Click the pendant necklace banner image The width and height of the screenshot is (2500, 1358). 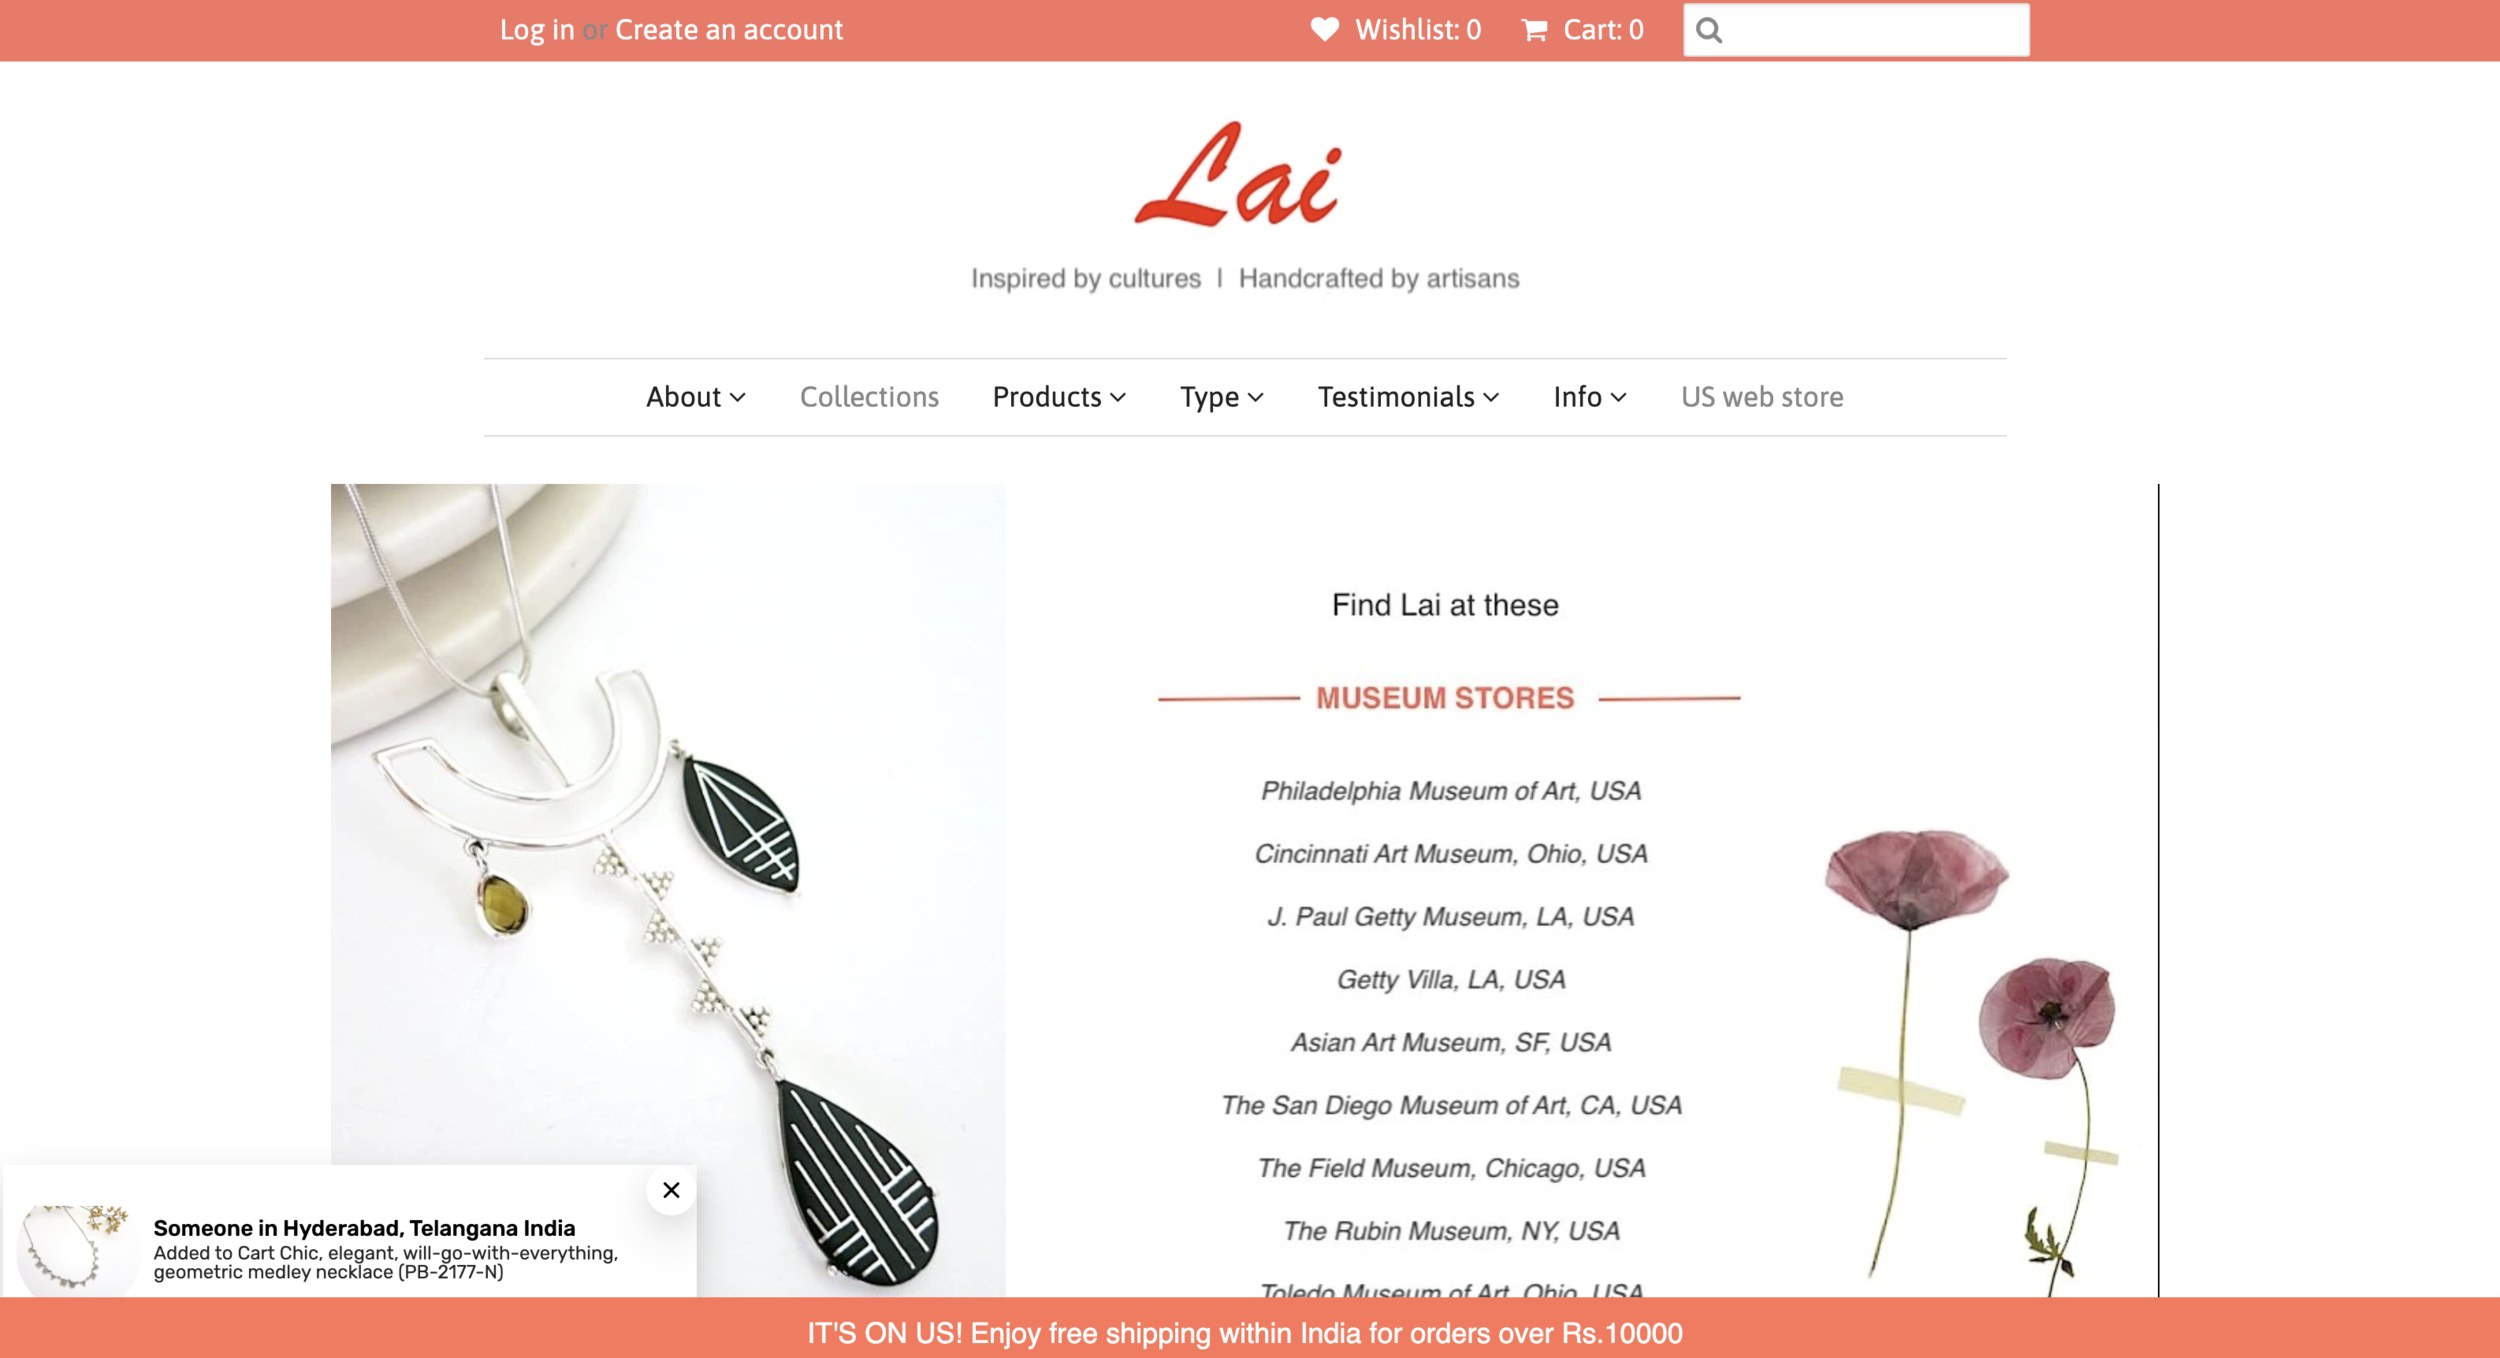(x=667, y=889)
